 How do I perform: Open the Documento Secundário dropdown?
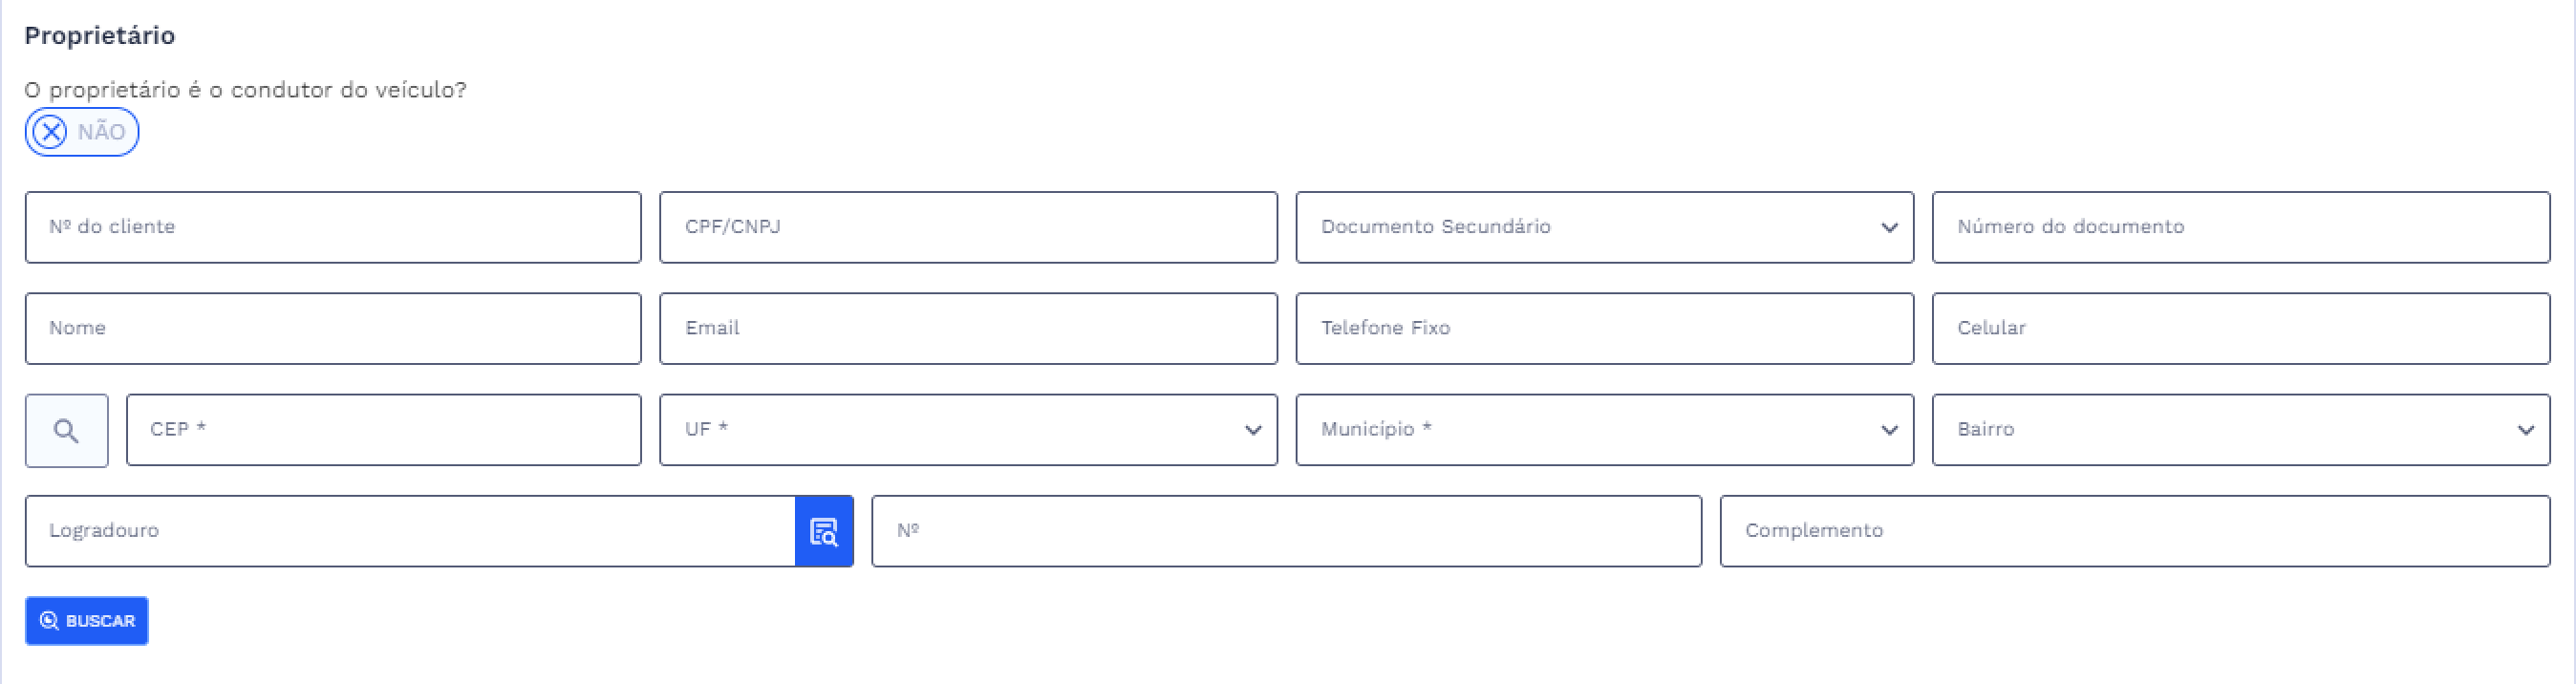coord(1604,228)
